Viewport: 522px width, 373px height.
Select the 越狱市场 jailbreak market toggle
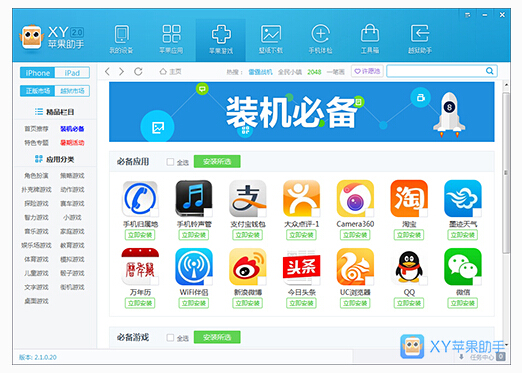point(72,91)
